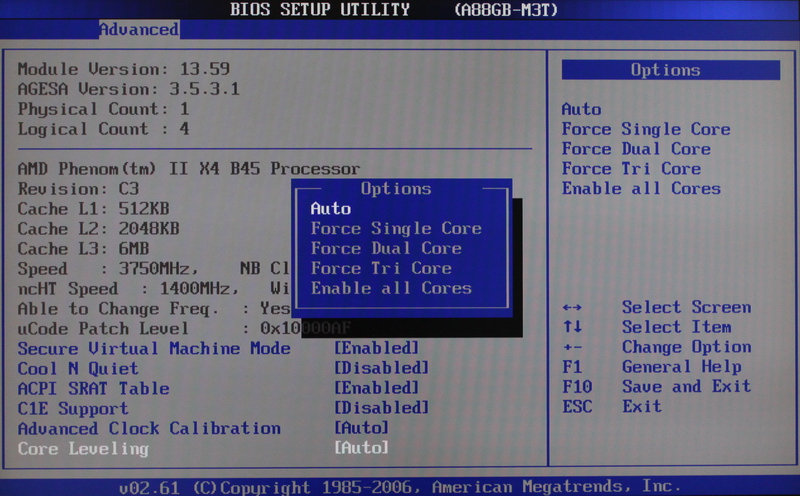Click the F10 key hint
Screen dimensions: 800x496
577,387
